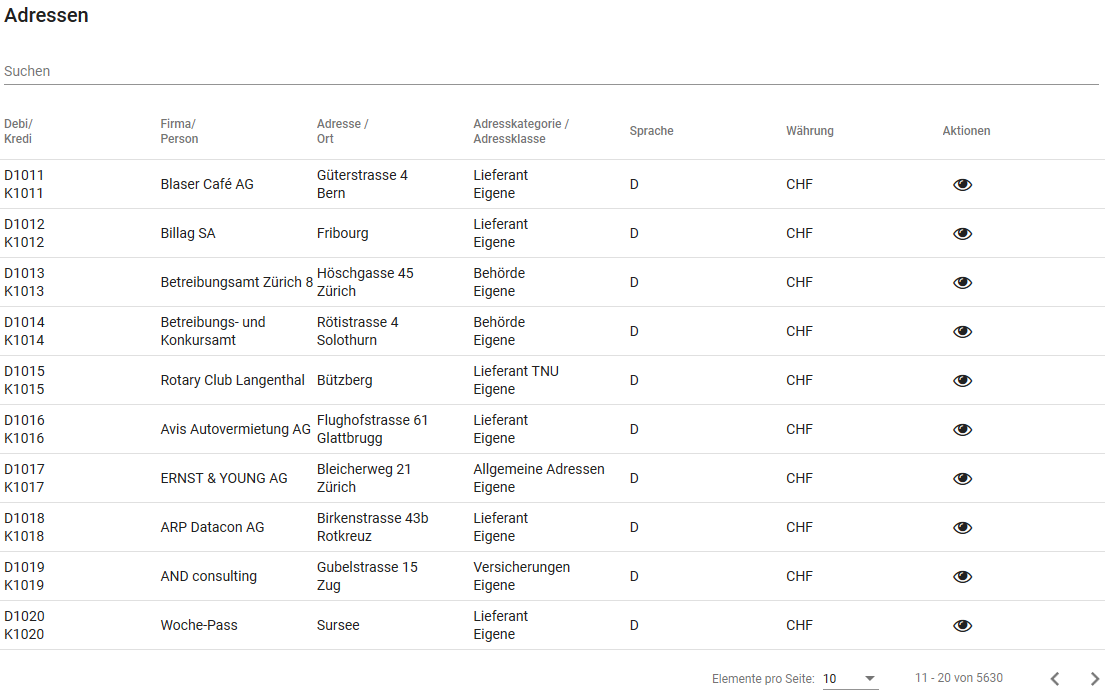Click the Adresse / Ort column header
Screen dimensions: 1105x691
coord(342,131)
